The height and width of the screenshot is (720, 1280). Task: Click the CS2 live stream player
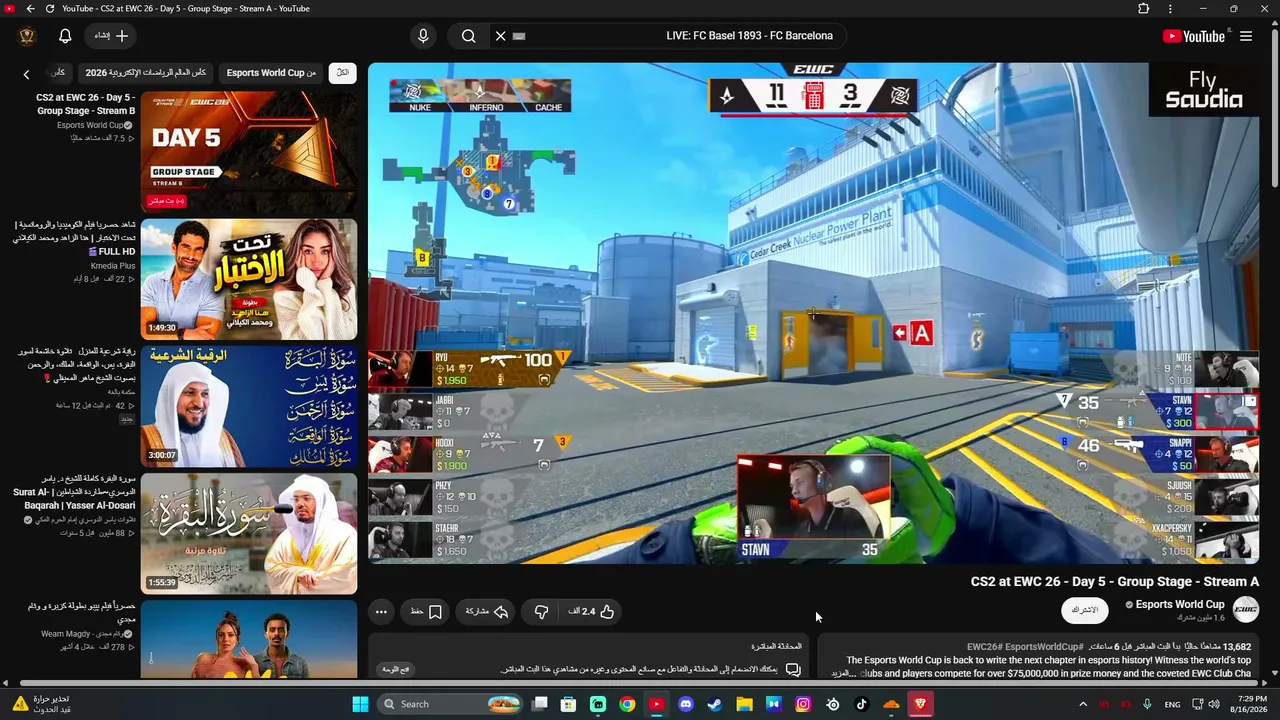[814, 313]
